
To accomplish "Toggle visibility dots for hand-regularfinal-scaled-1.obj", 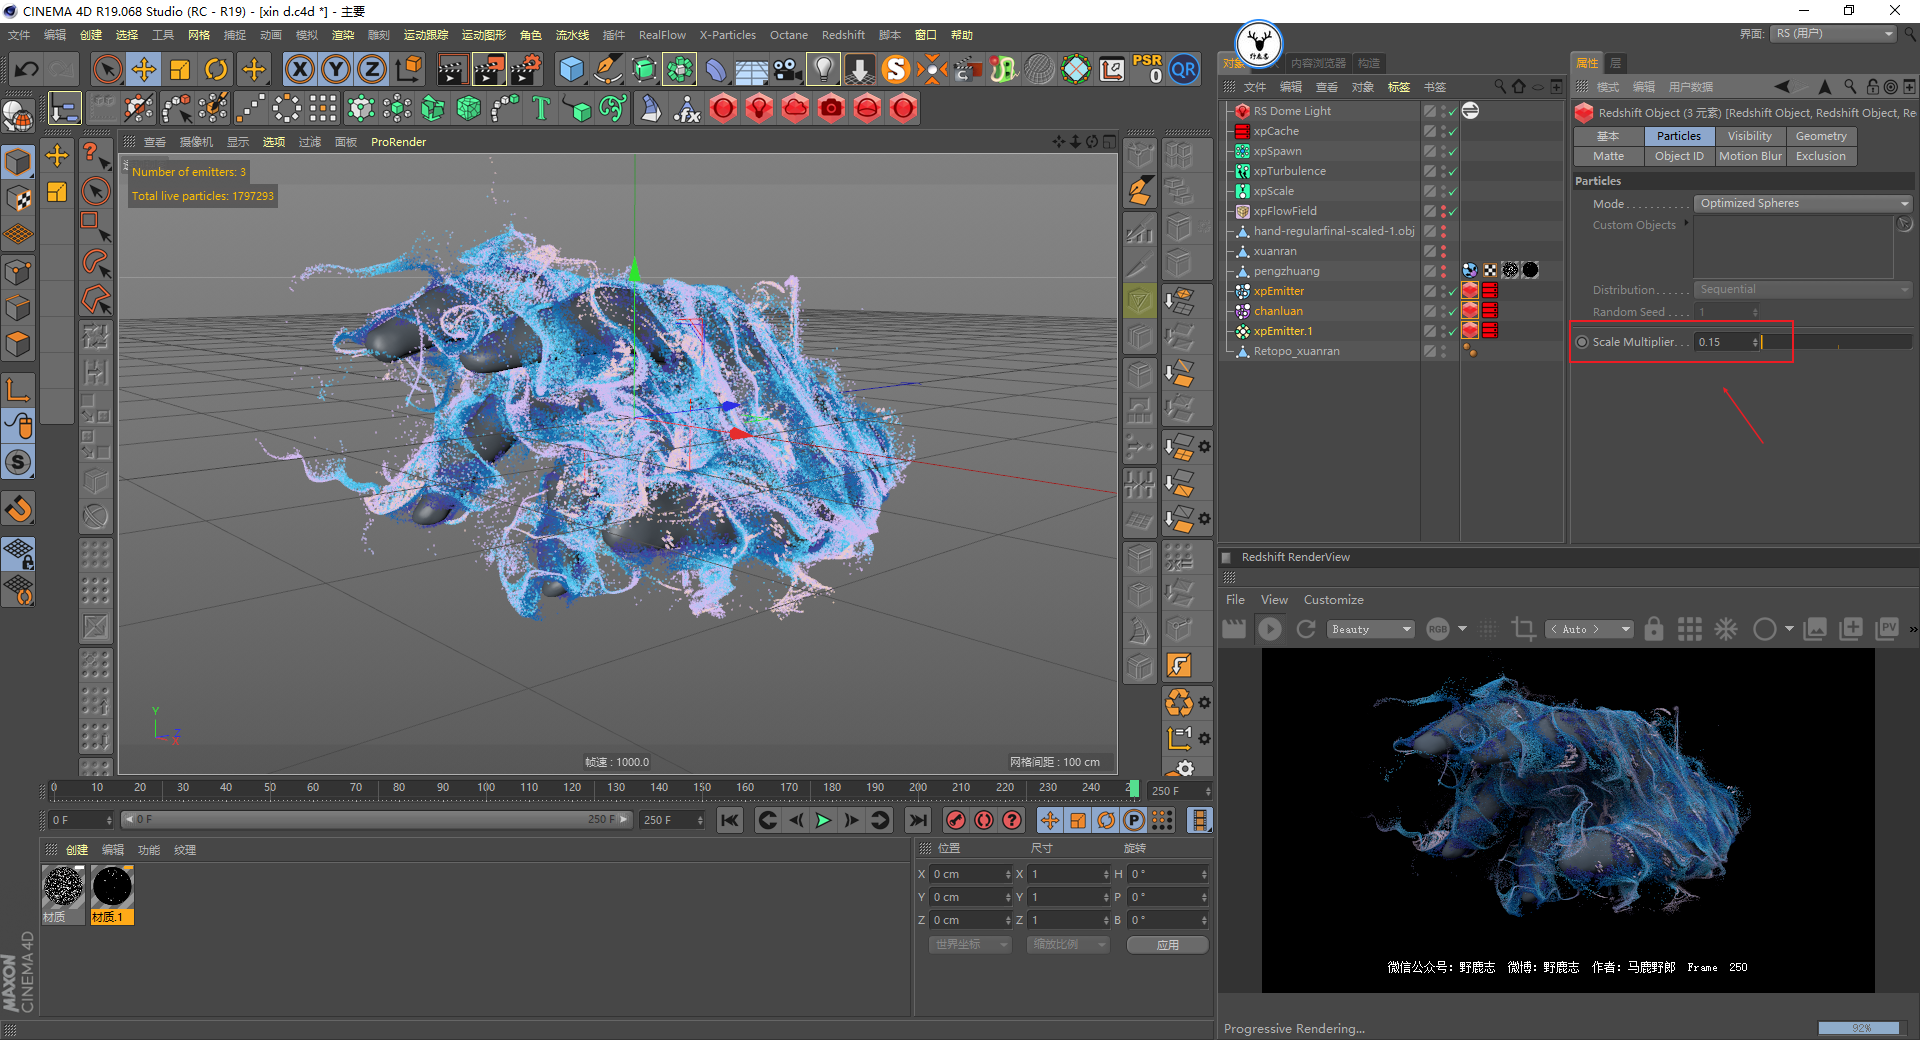I will 1443,231.
